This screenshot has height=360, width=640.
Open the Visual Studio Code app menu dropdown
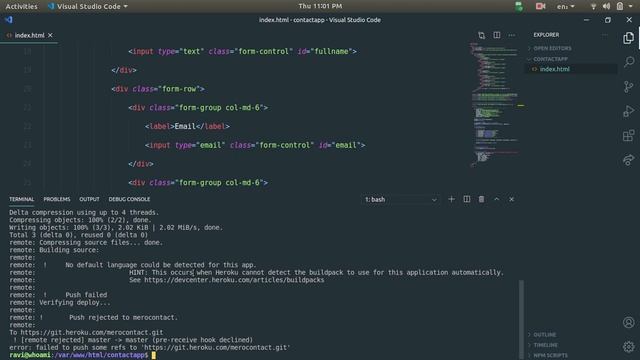87,6
